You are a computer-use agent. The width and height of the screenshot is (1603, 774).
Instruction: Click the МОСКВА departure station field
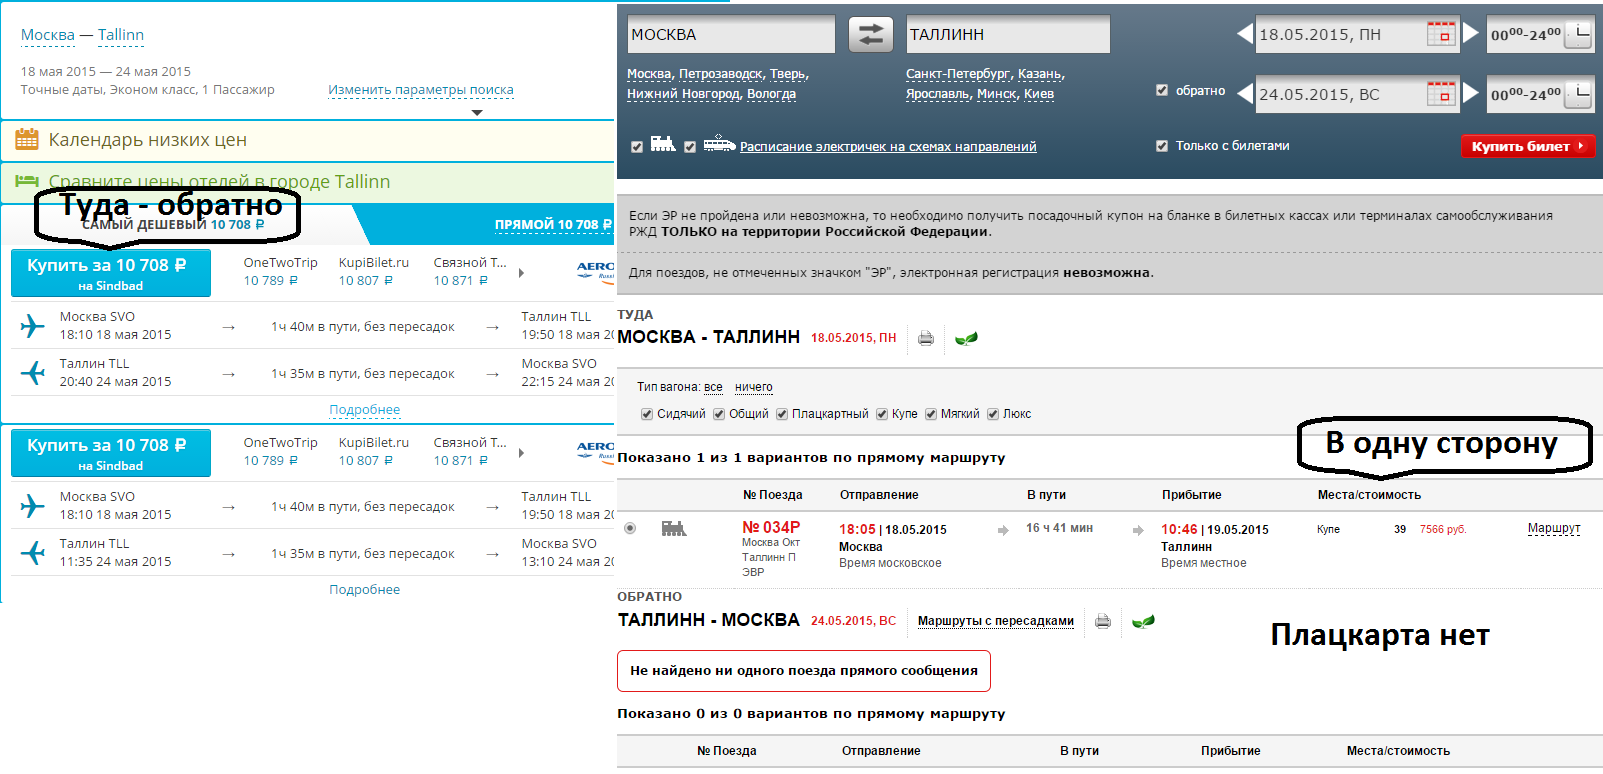[x=731, y=35]
